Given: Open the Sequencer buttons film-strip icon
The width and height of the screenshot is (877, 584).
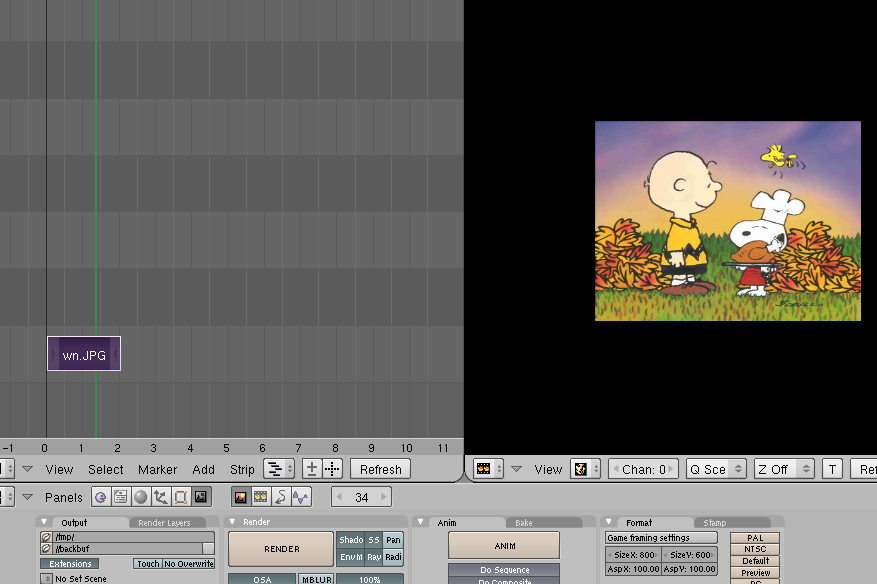Looking at the screenshot, I should tap(261, 497).
